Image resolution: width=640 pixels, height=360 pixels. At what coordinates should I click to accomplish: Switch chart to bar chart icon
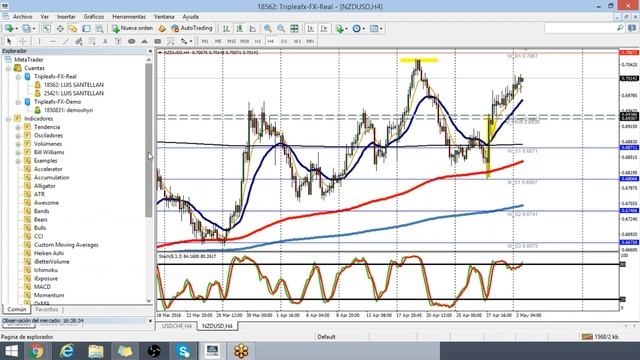point(226,29)
